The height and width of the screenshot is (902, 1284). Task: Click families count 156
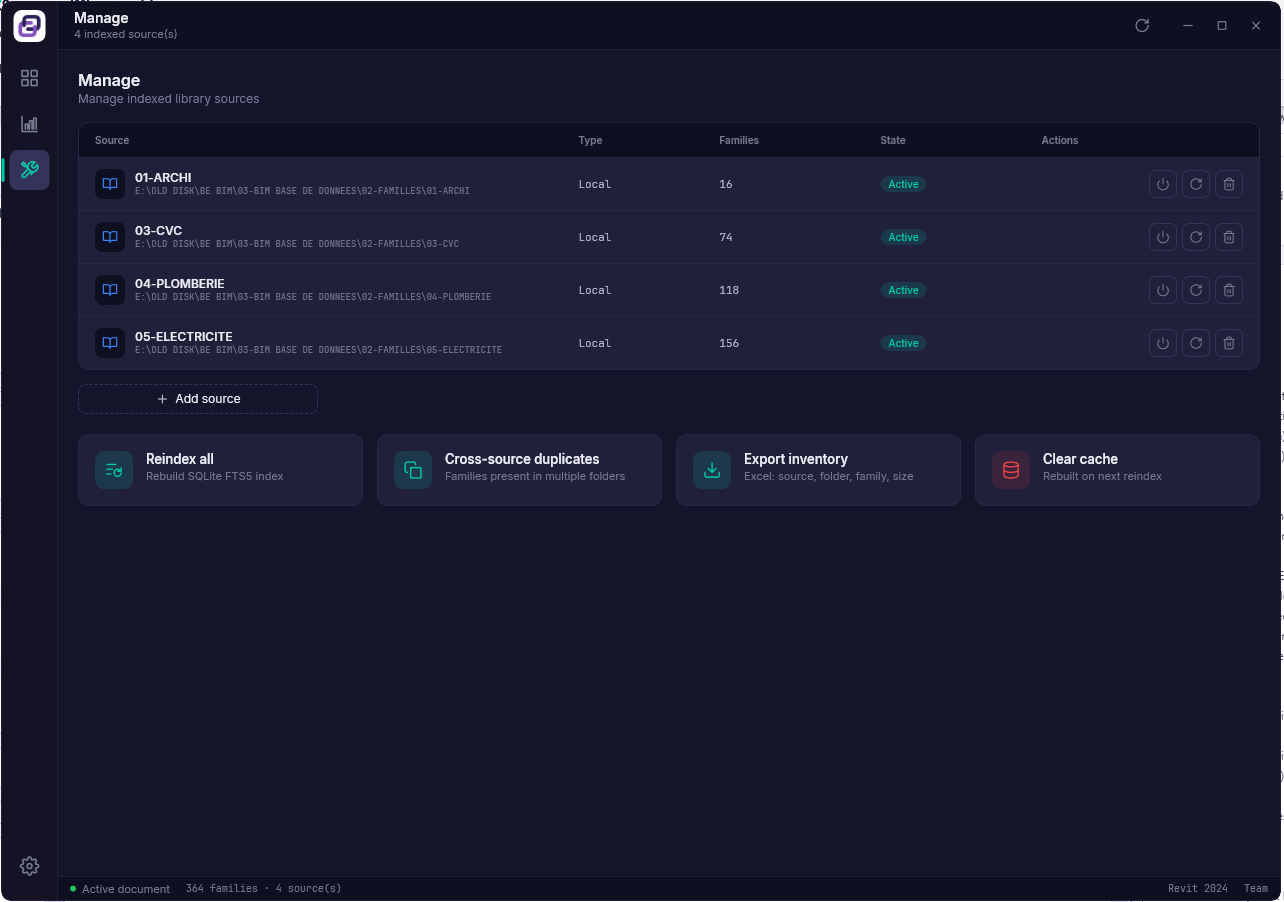click(729, 343)
